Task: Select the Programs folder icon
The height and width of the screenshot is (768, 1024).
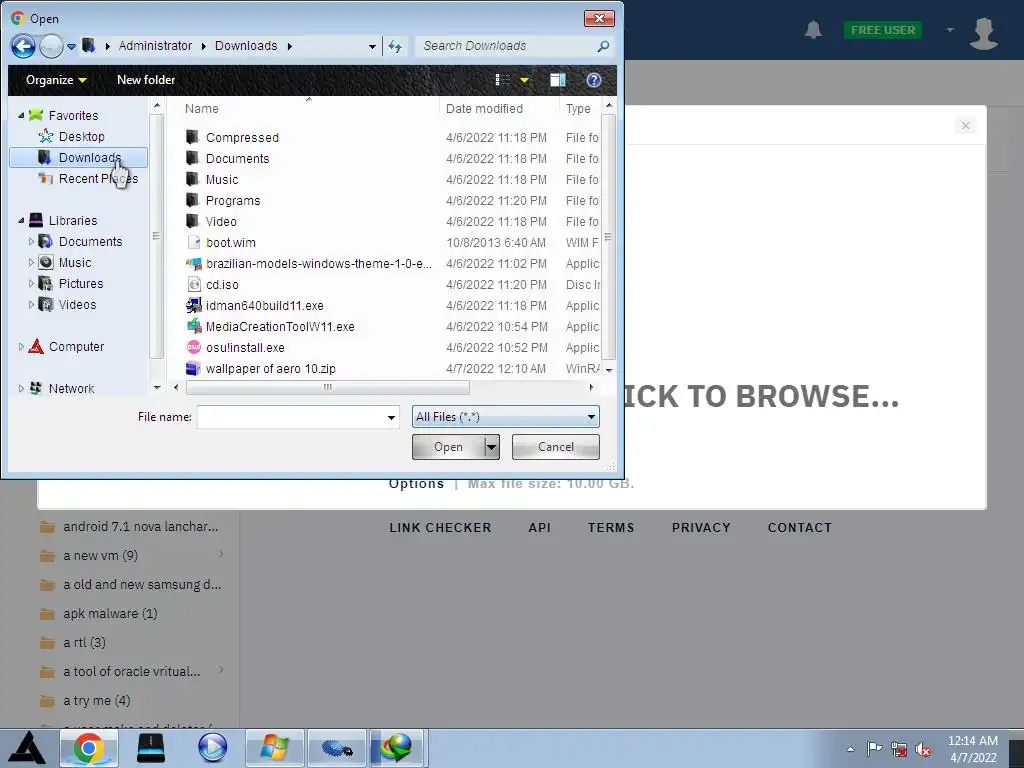Action: [192, 200]
